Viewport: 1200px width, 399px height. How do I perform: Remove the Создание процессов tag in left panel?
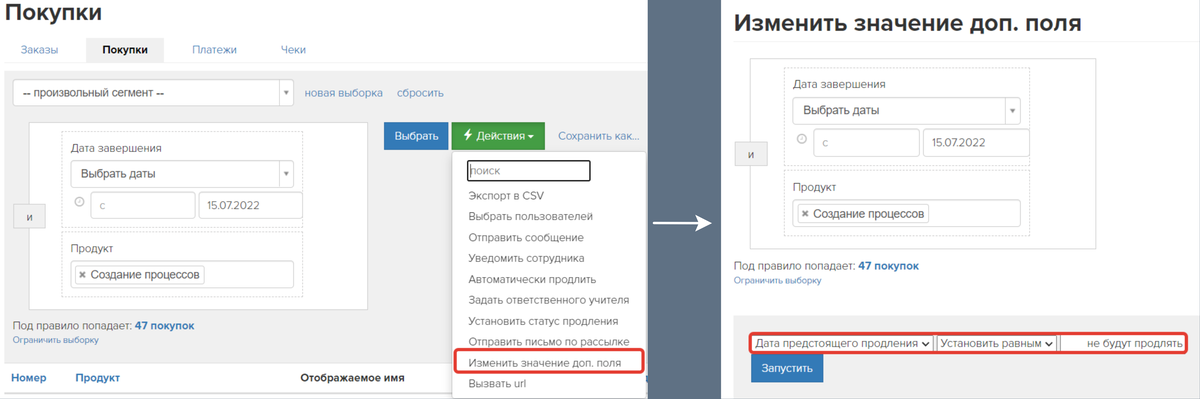tap(82, 274)
